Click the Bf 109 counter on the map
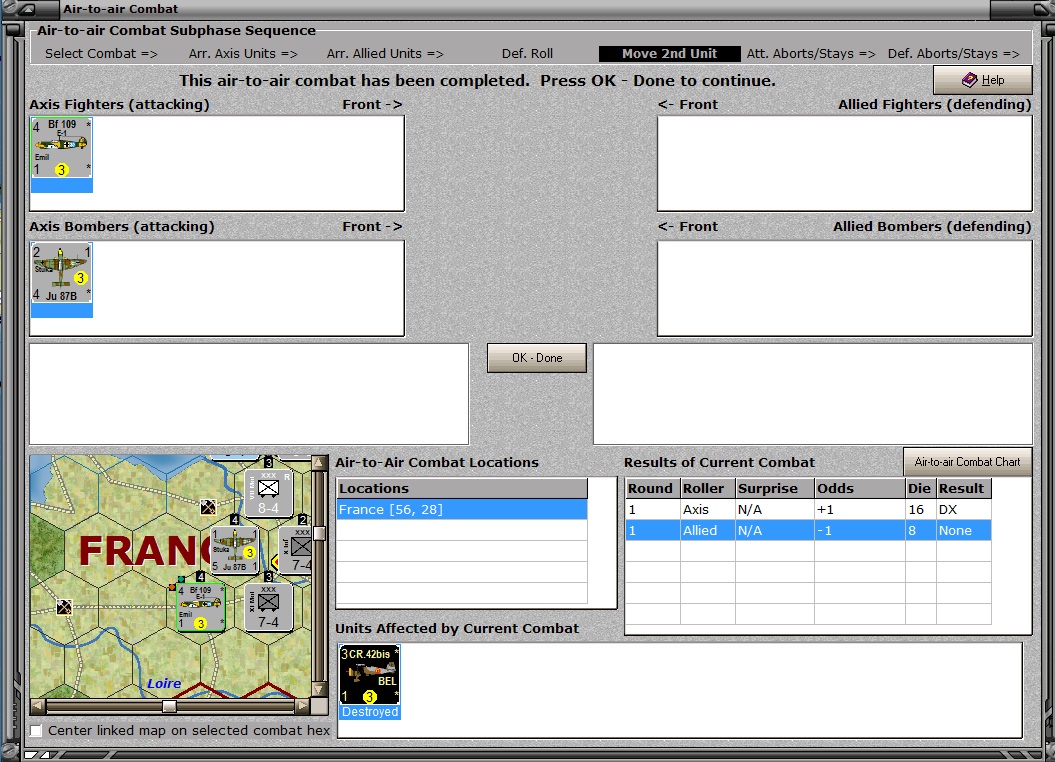 pos(201,607)
